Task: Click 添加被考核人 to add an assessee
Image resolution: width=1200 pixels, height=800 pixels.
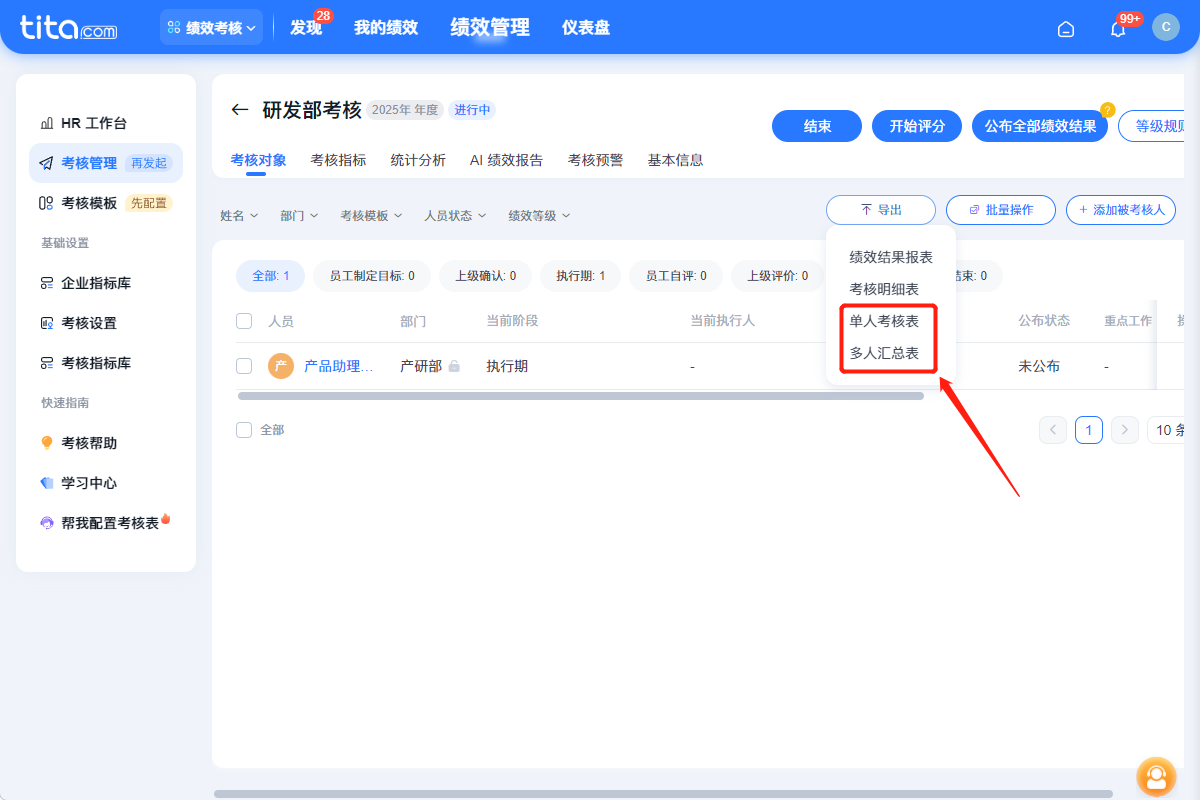Action: [1120, 210]
